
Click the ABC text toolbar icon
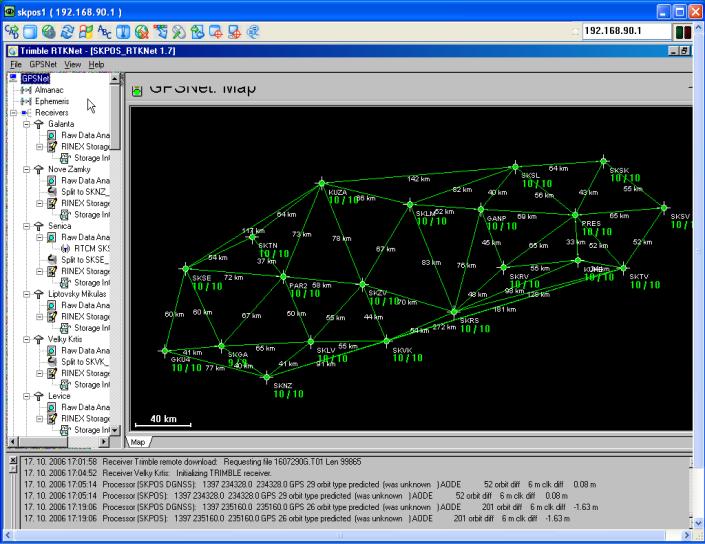tap(104, 31)
